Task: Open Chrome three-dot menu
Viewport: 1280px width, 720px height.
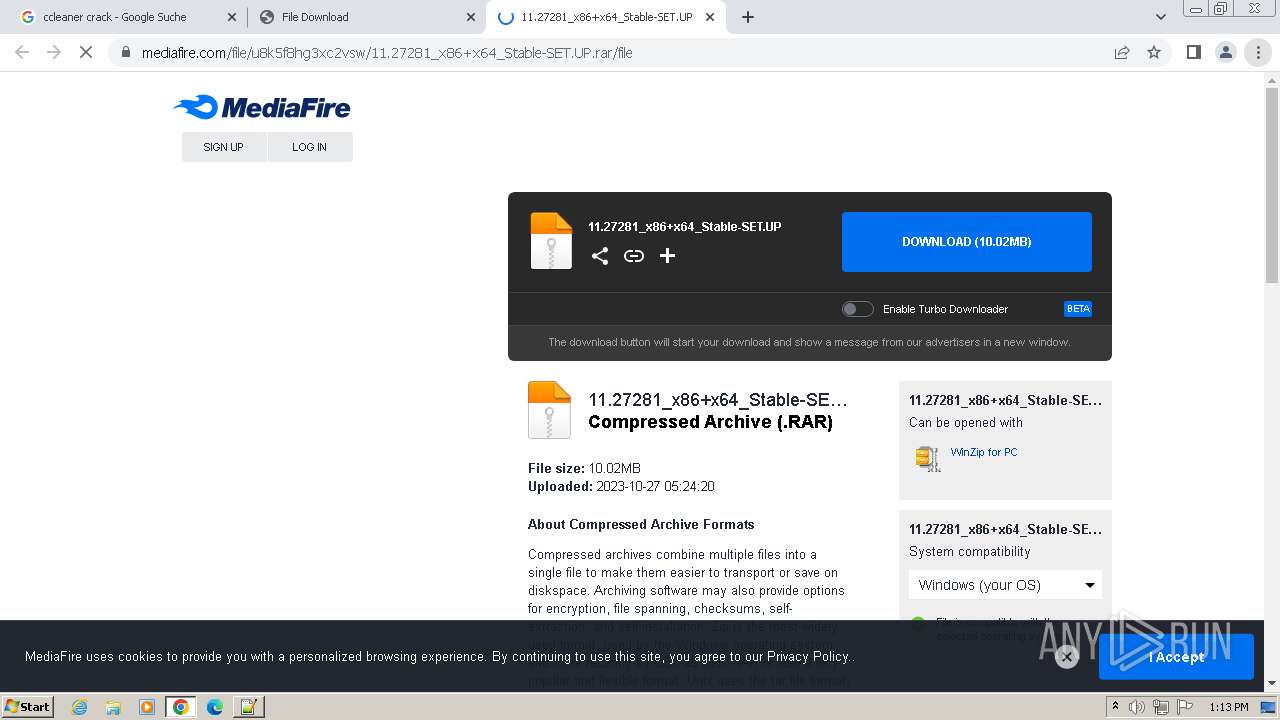Action: click(1258, 52)
